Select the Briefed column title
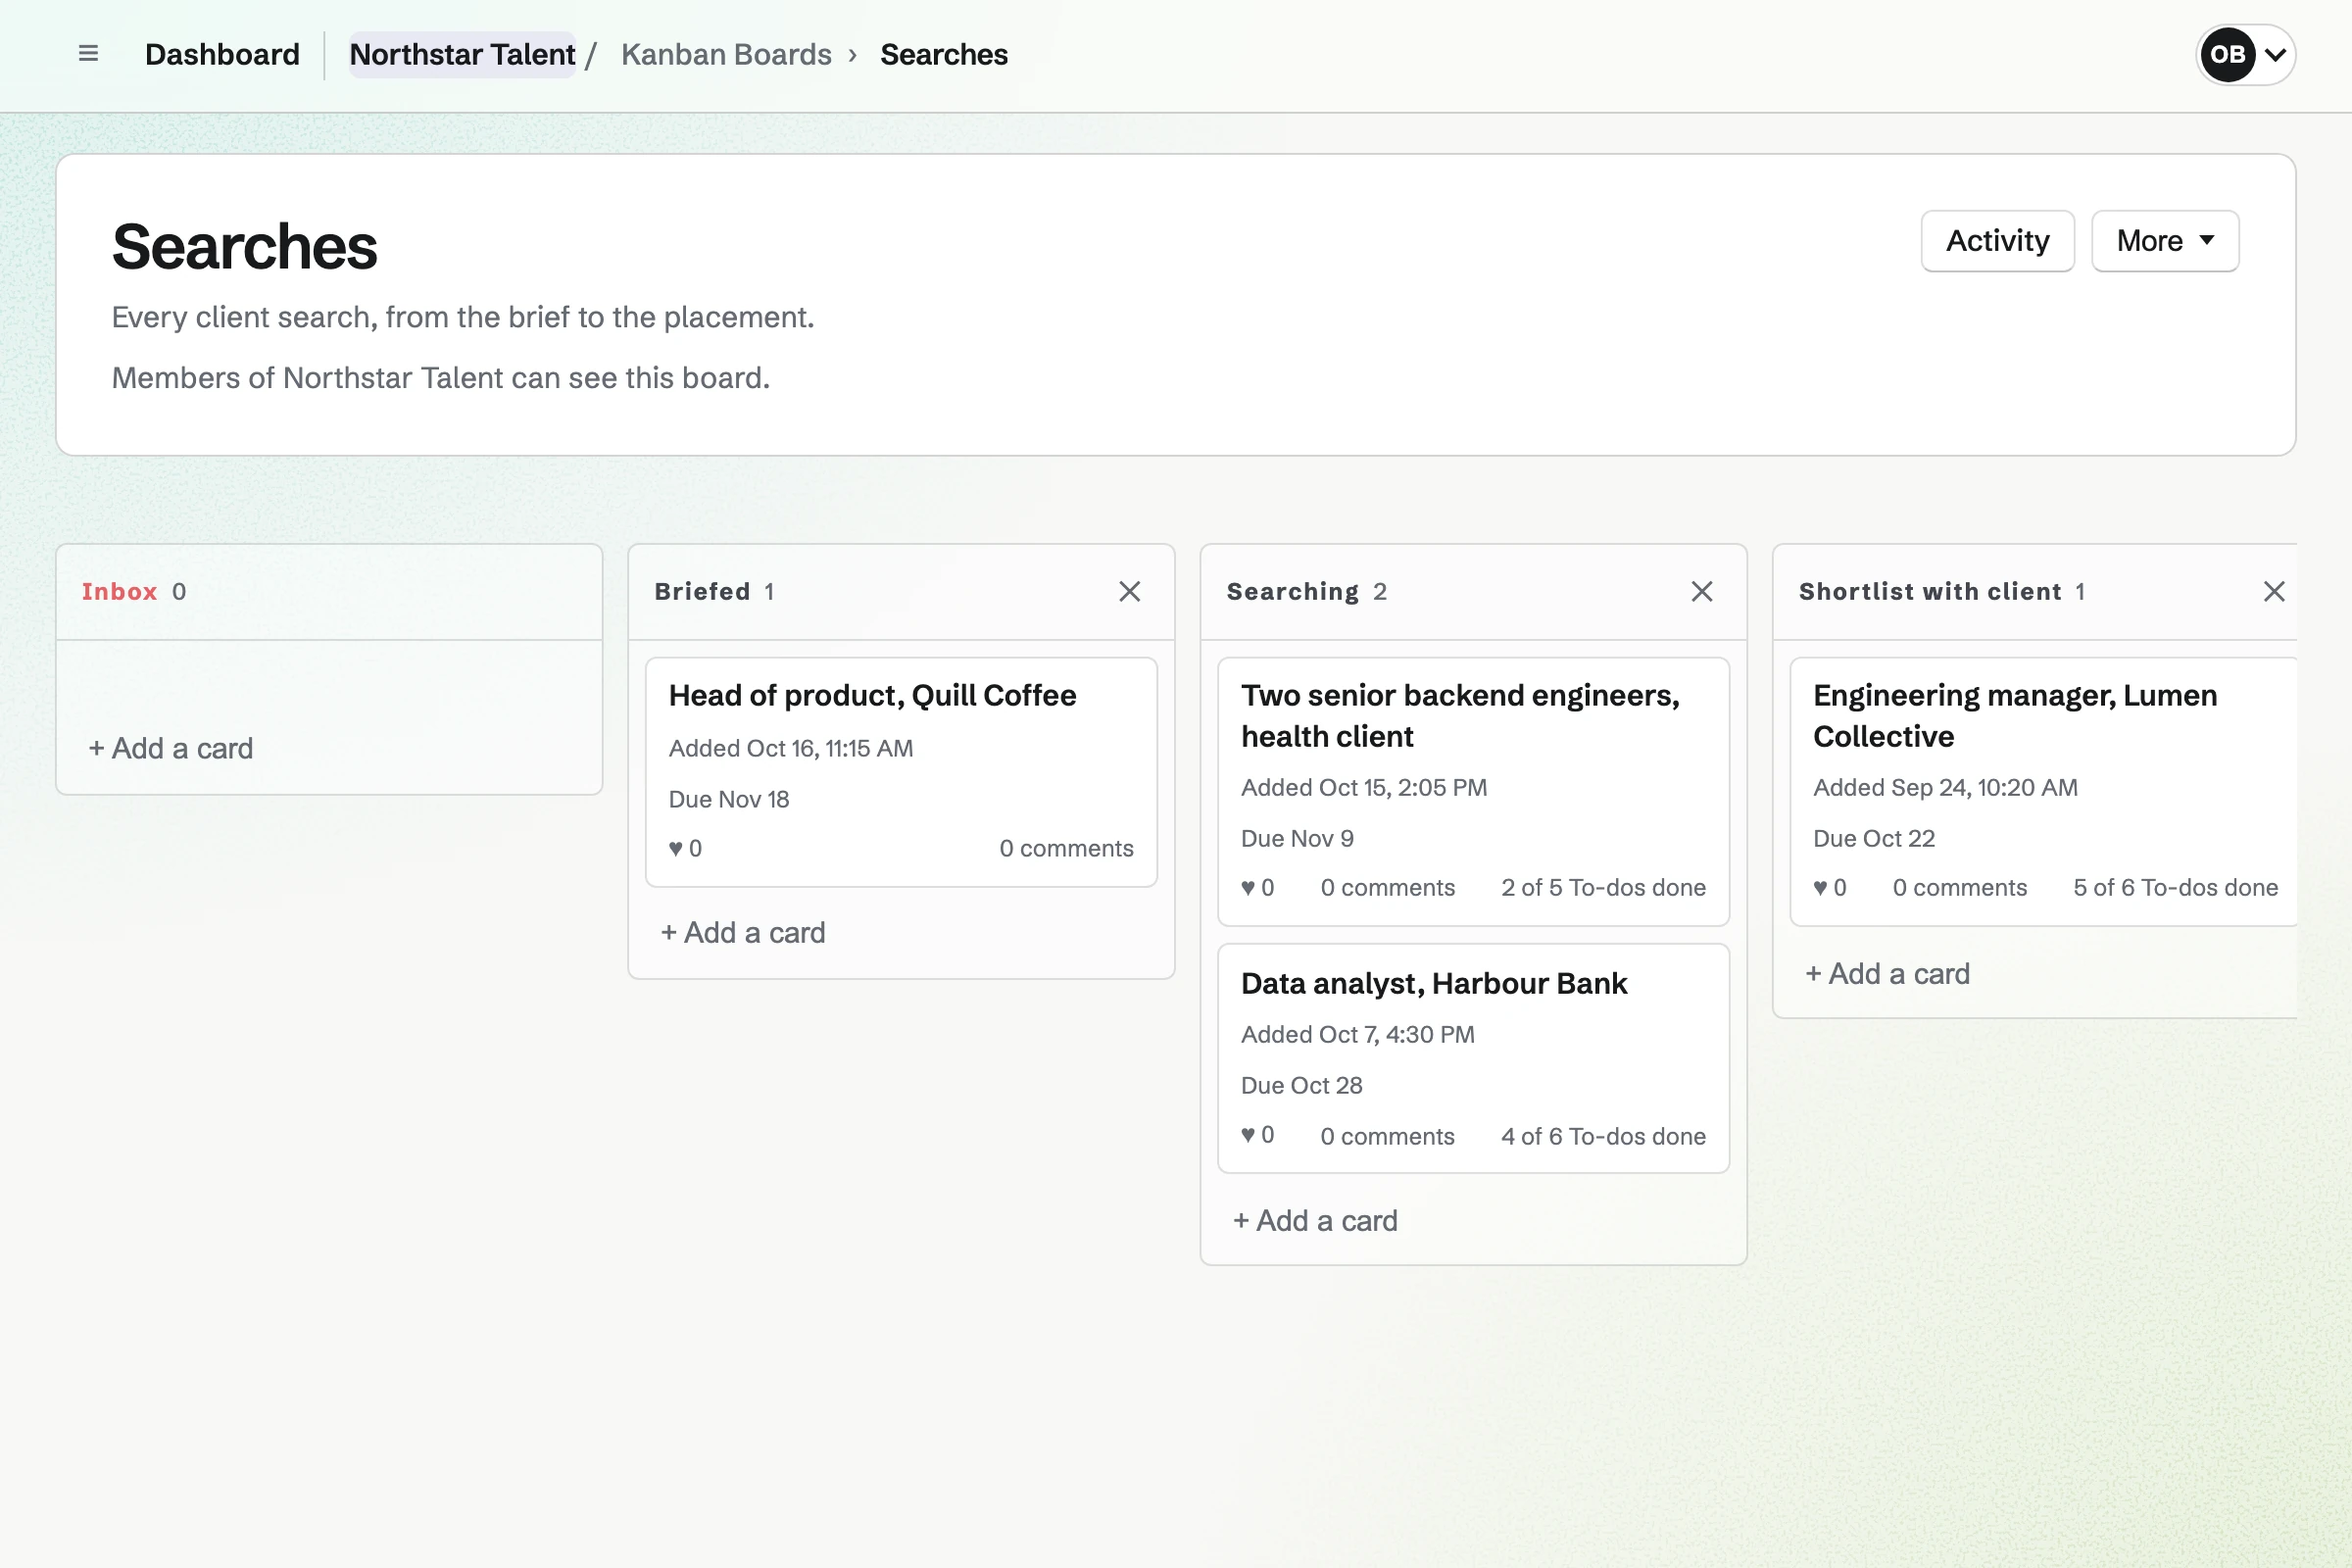Viewport: 2352px width, 1568px height. [702, 591]
